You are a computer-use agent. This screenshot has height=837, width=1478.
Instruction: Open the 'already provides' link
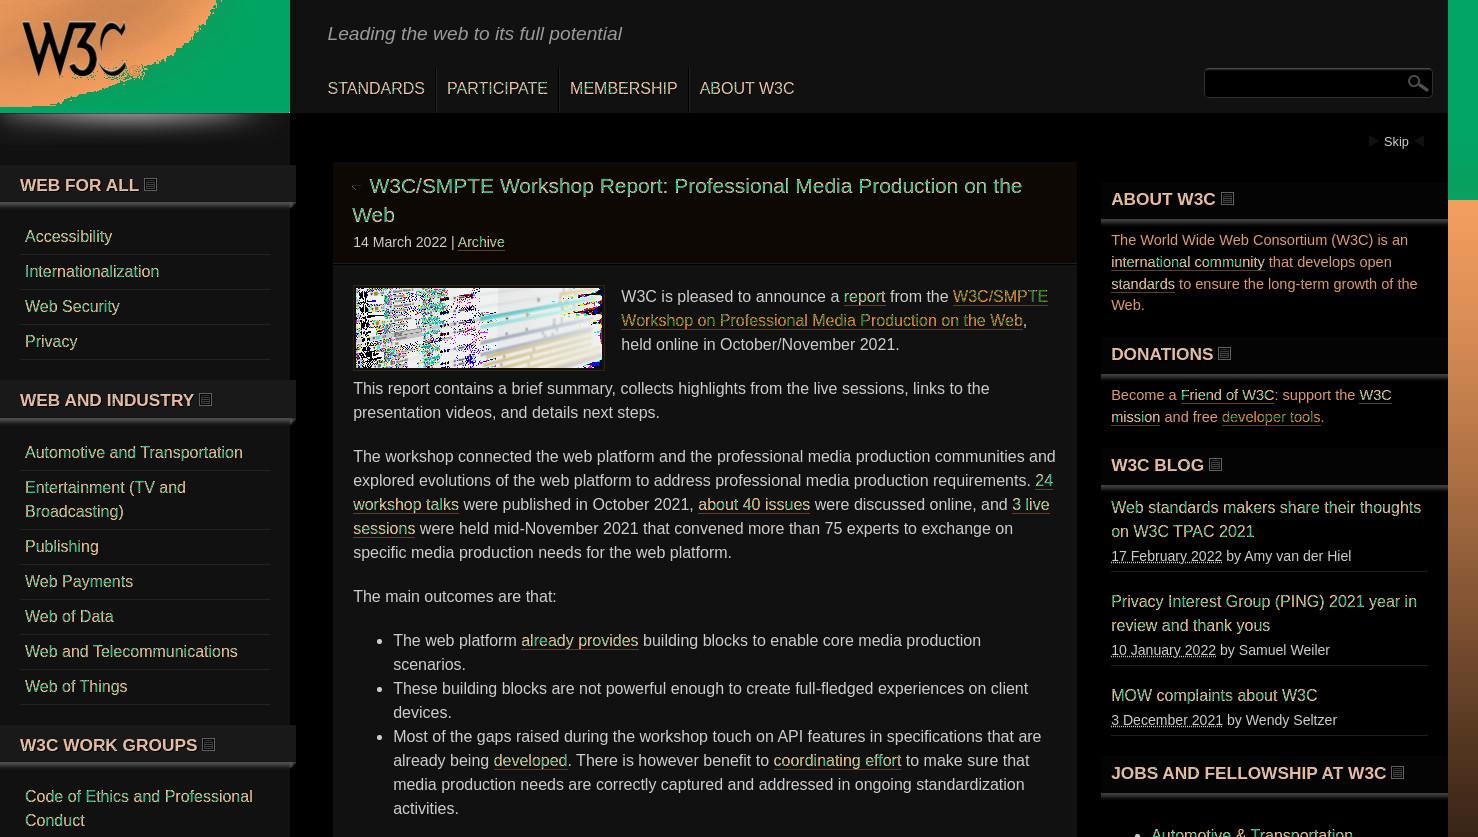pos(580,641)
